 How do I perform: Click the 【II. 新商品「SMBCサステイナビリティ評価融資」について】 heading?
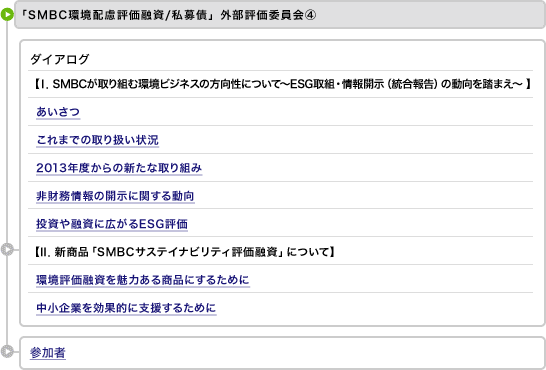pyautogui.click(x=184, y=252)
